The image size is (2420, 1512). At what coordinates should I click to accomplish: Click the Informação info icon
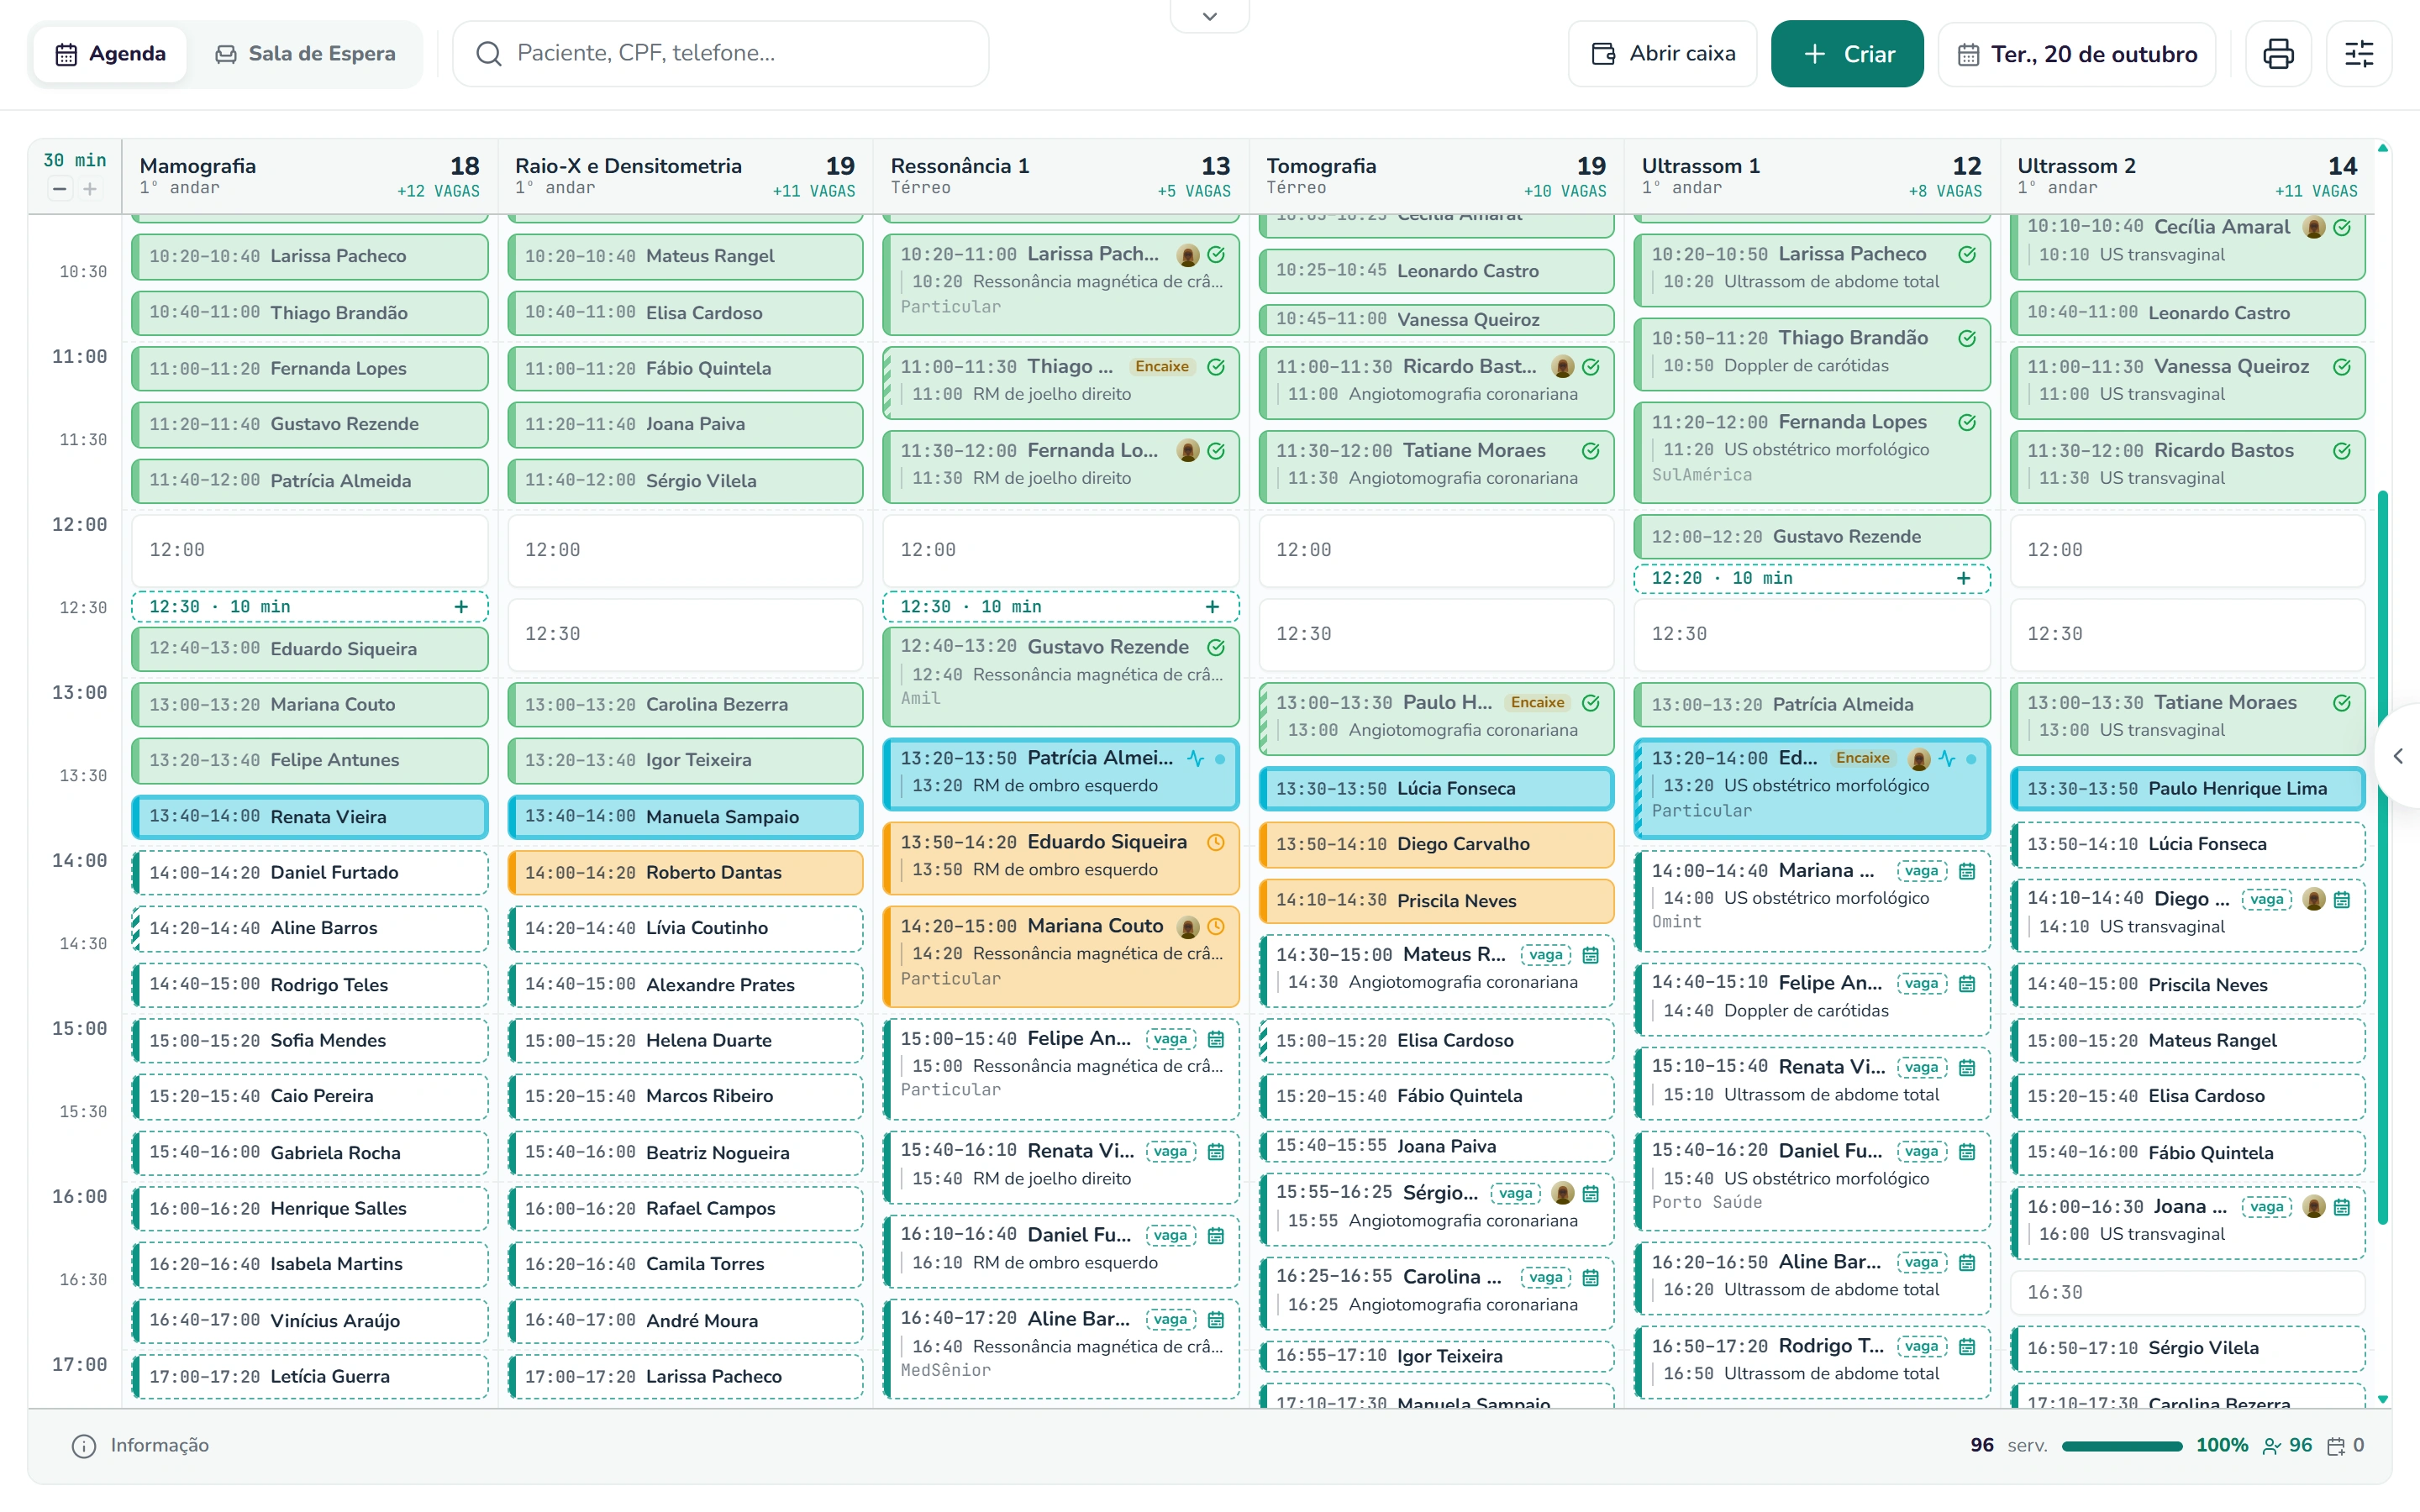pos(84,1446)
